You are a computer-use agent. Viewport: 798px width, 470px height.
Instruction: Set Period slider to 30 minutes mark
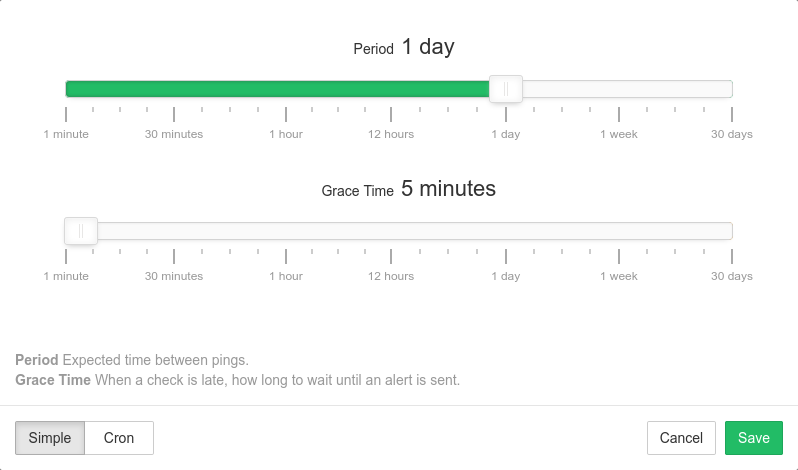(x=174, y=89)
